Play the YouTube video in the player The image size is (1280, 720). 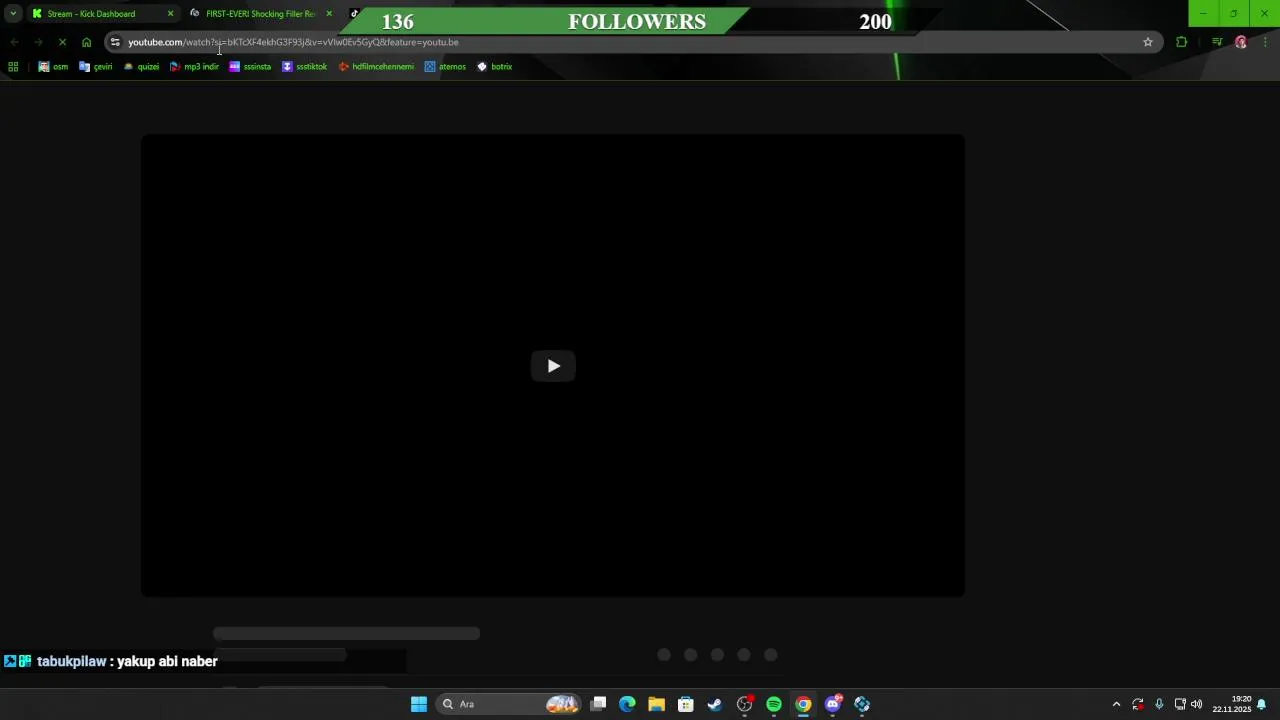pos(553,366)
